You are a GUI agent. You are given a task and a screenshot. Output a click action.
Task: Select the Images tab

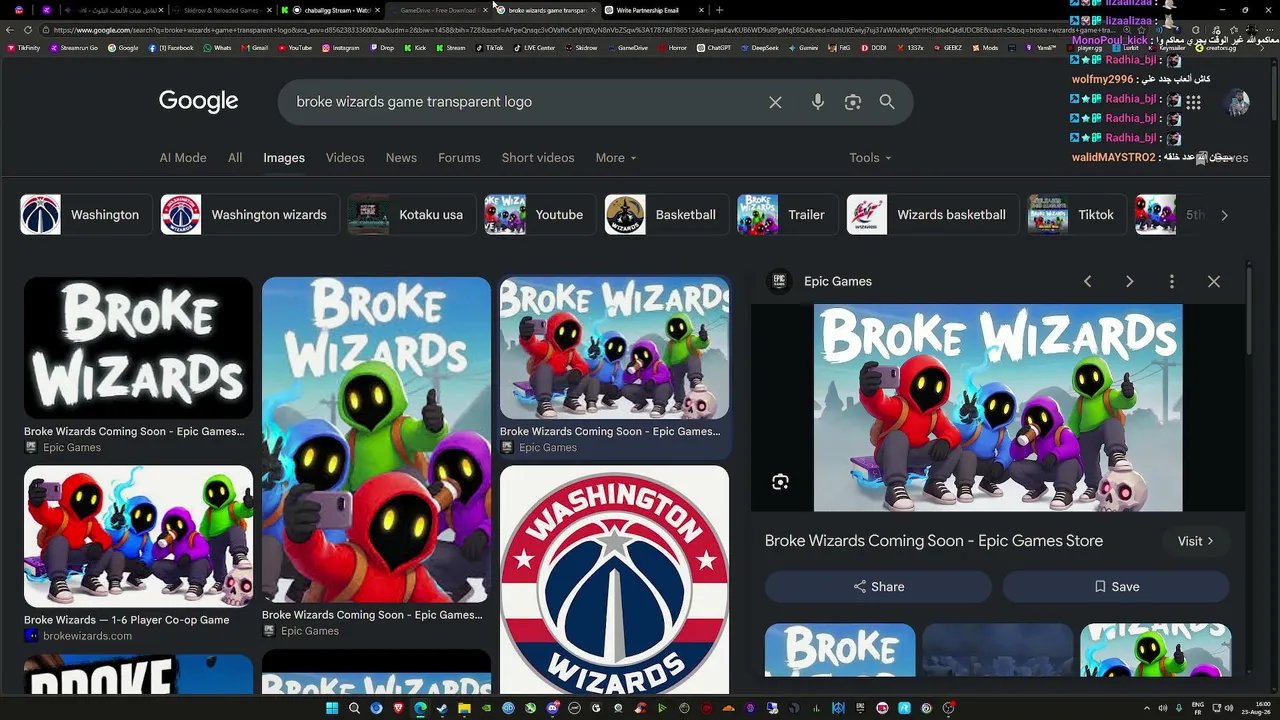click(284, 158)
